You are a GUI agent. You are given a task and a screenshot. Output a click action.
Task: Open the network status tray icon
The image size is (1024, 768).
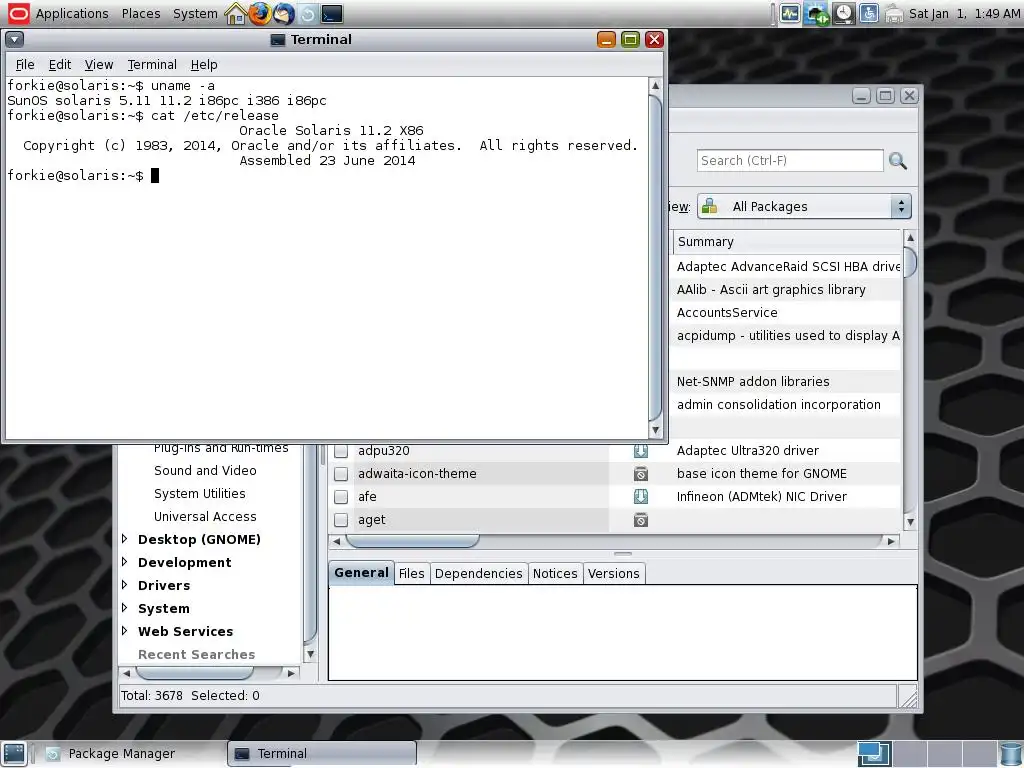pos(816,14)
